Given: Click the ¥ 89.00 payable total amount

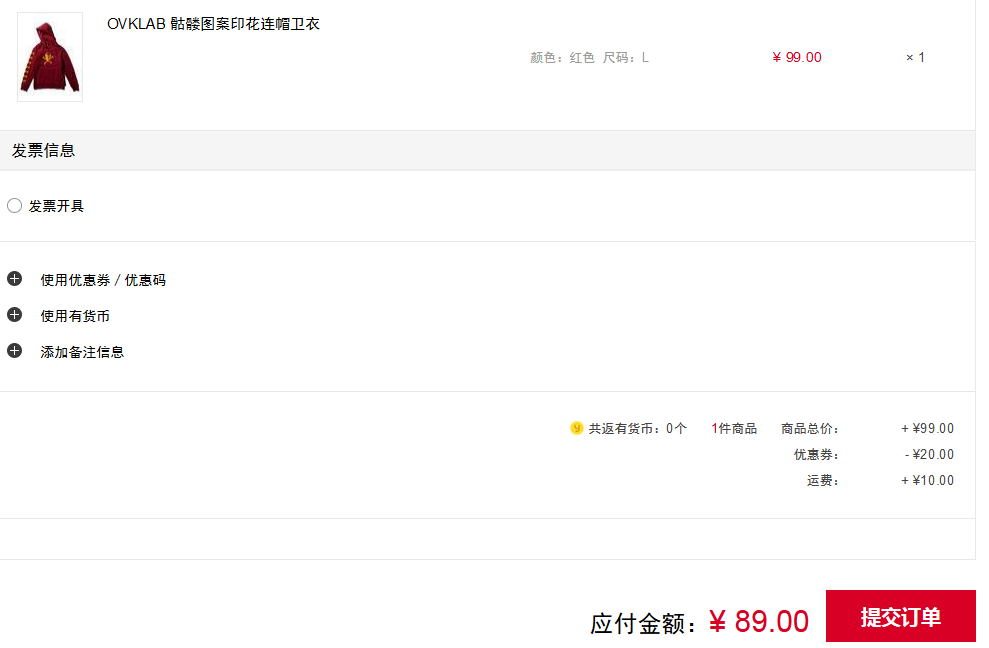Looking at the screenshot, I should pyautogui.click(x=759, y=621).
